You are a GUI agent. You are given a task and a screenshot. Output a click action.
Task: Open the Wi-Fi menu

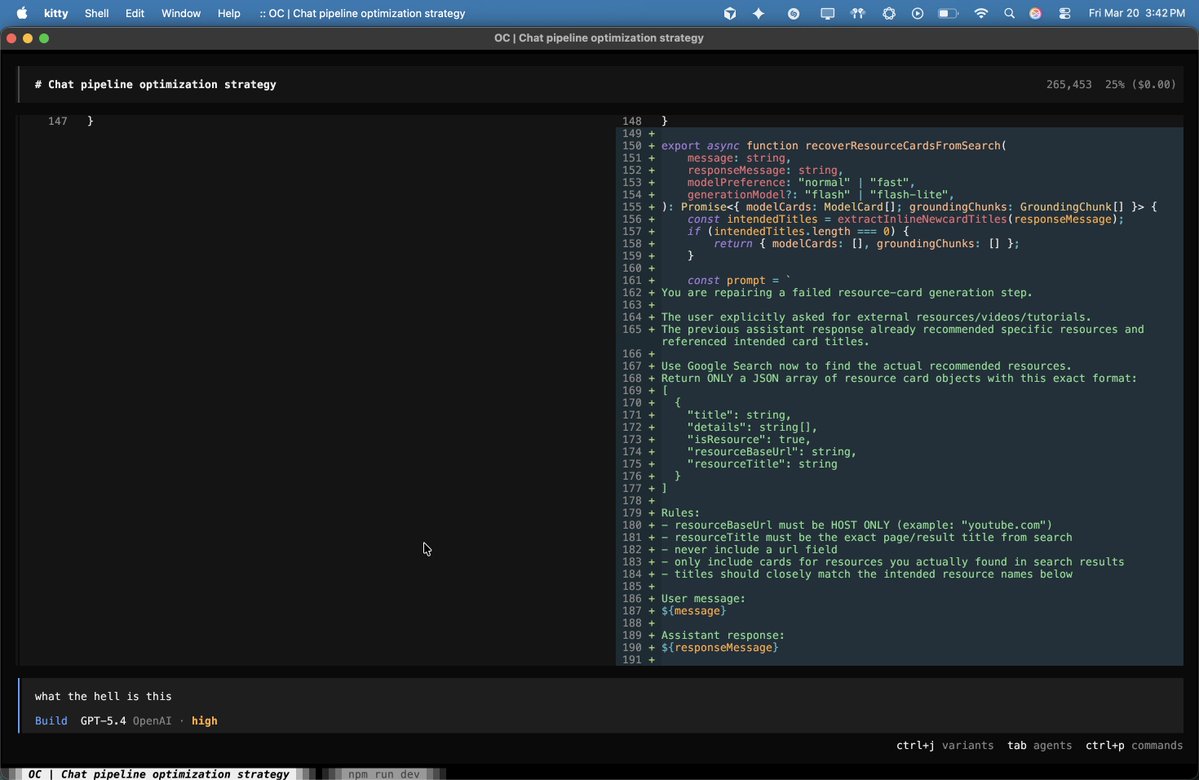(981, 13)
